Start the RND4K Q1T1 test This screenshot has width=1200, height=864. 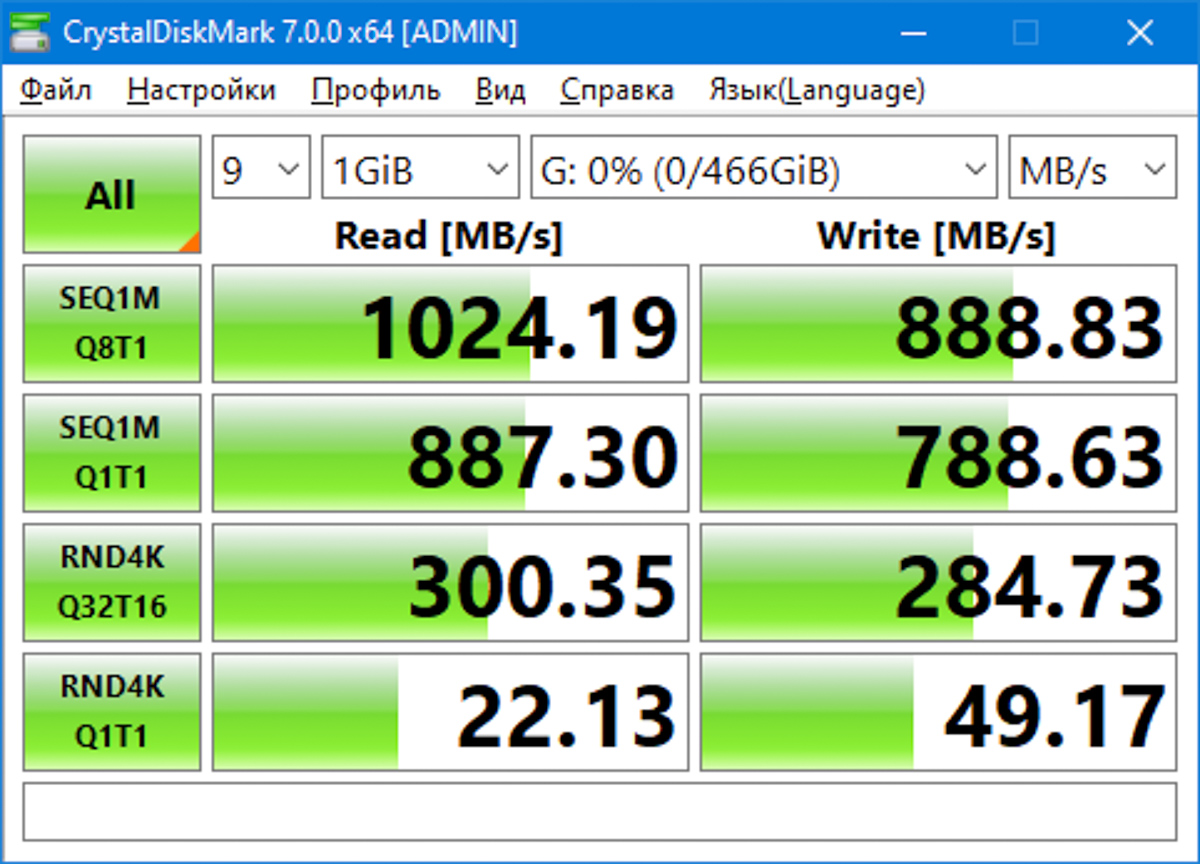[112, 712]
